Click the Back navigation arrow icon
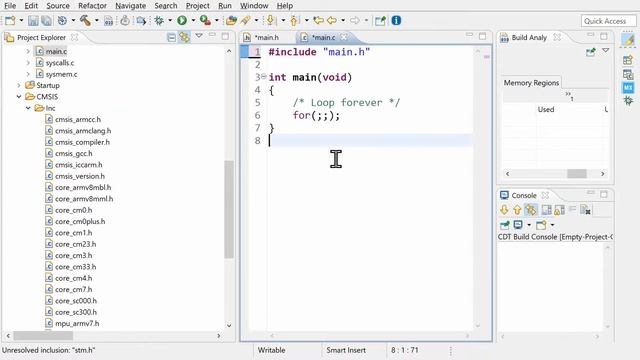Image resolution: width=640 pixels, height=360 pixels. coord(332,20)
